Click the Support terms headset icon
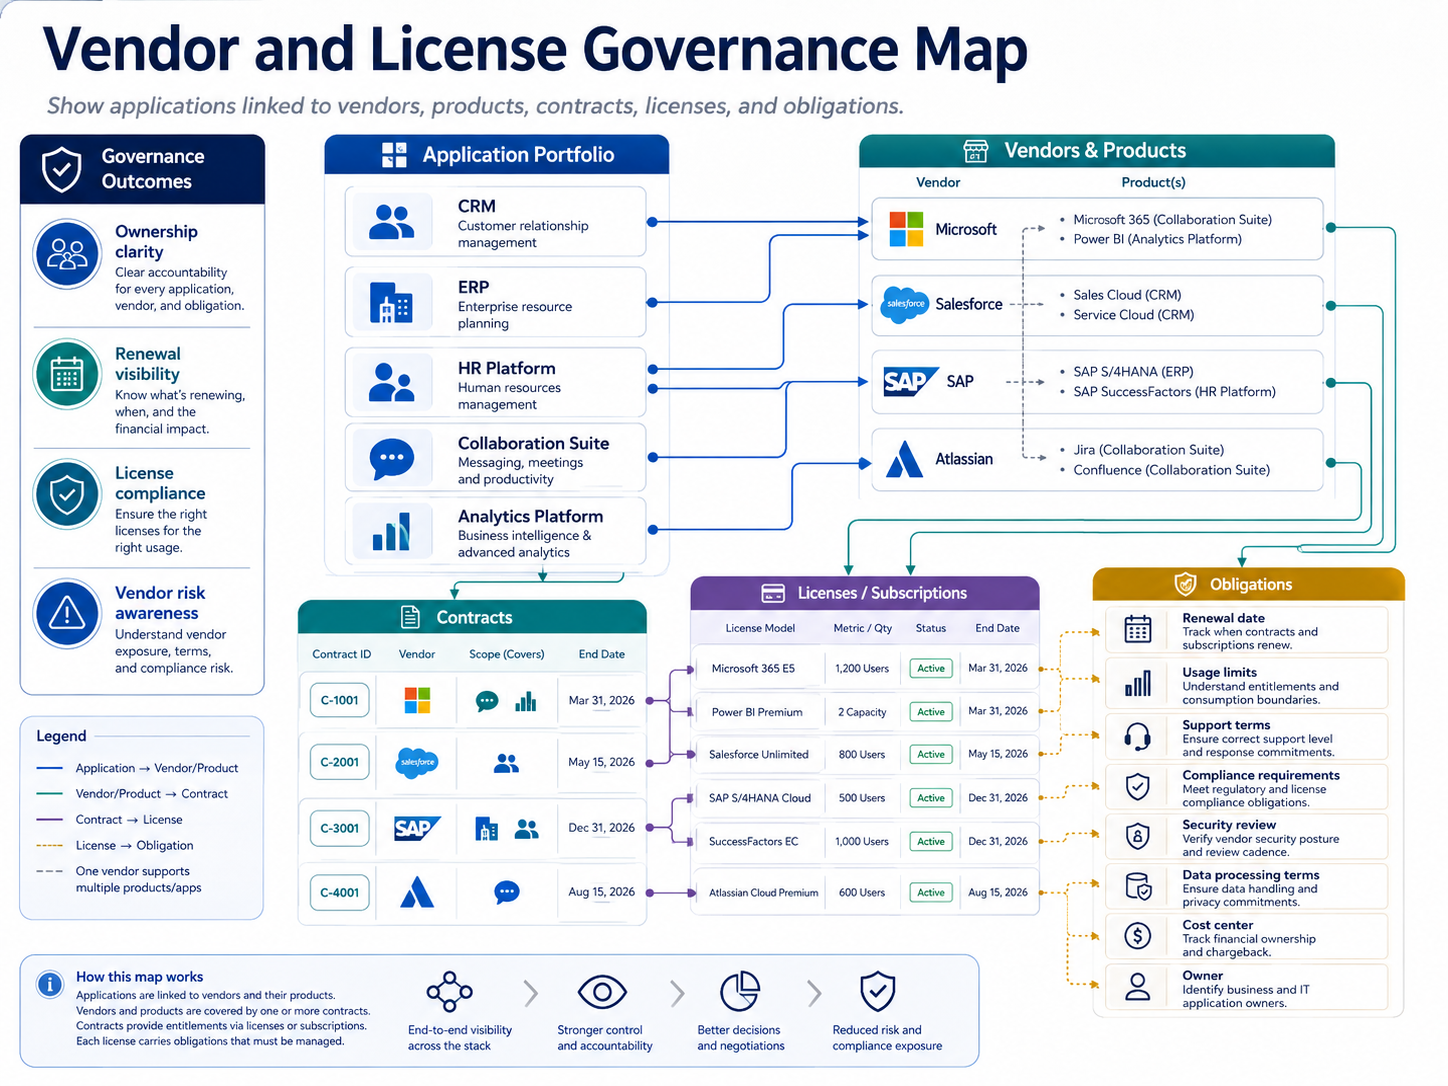1448x1086 pixels. tap(1138, 737)
